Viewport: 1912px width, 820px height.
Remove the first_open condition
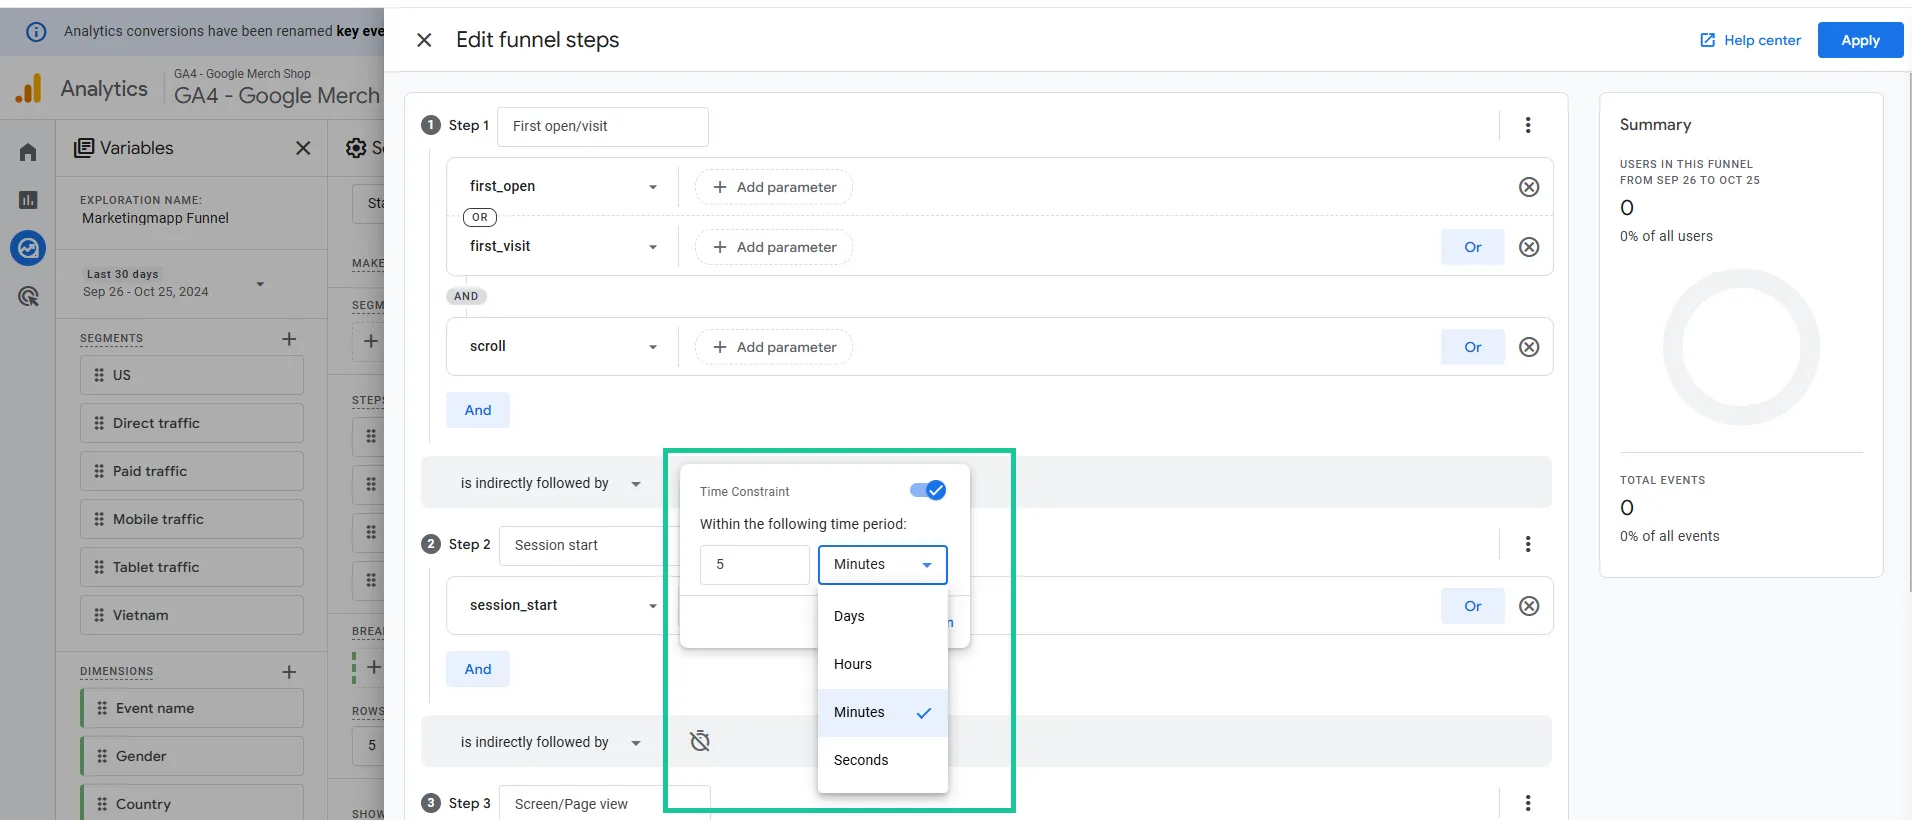[x=1529, y=187]
